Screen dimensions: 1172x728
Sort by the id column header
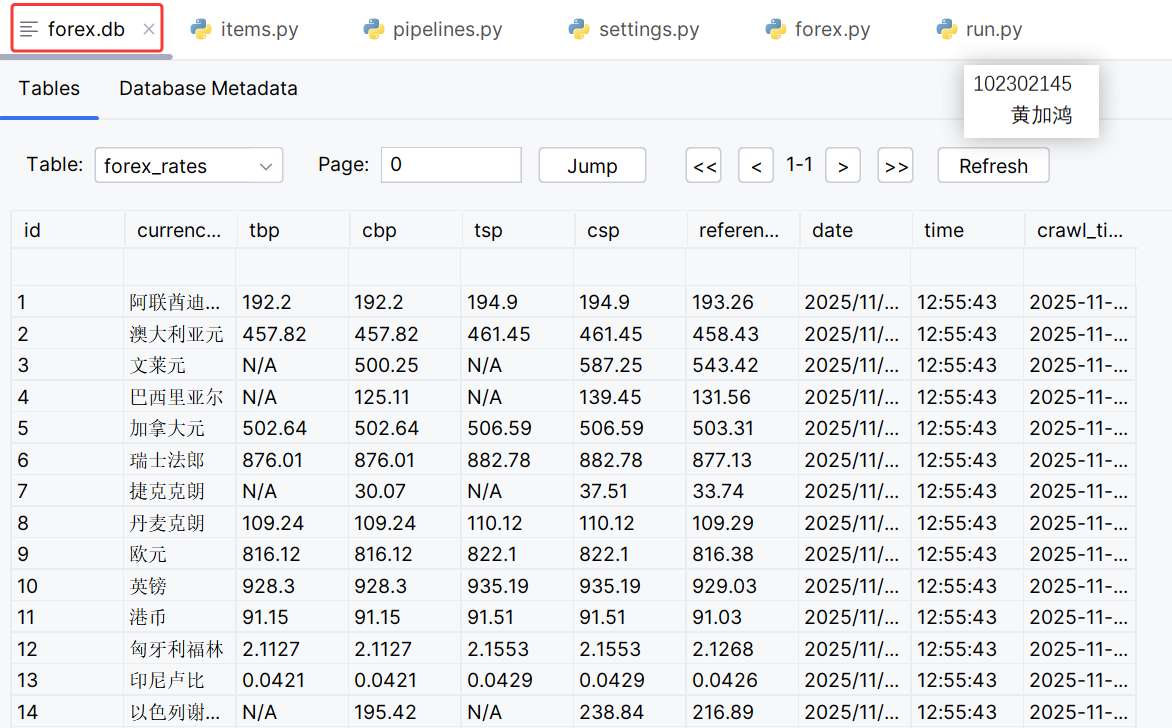[x=67, y=230]
